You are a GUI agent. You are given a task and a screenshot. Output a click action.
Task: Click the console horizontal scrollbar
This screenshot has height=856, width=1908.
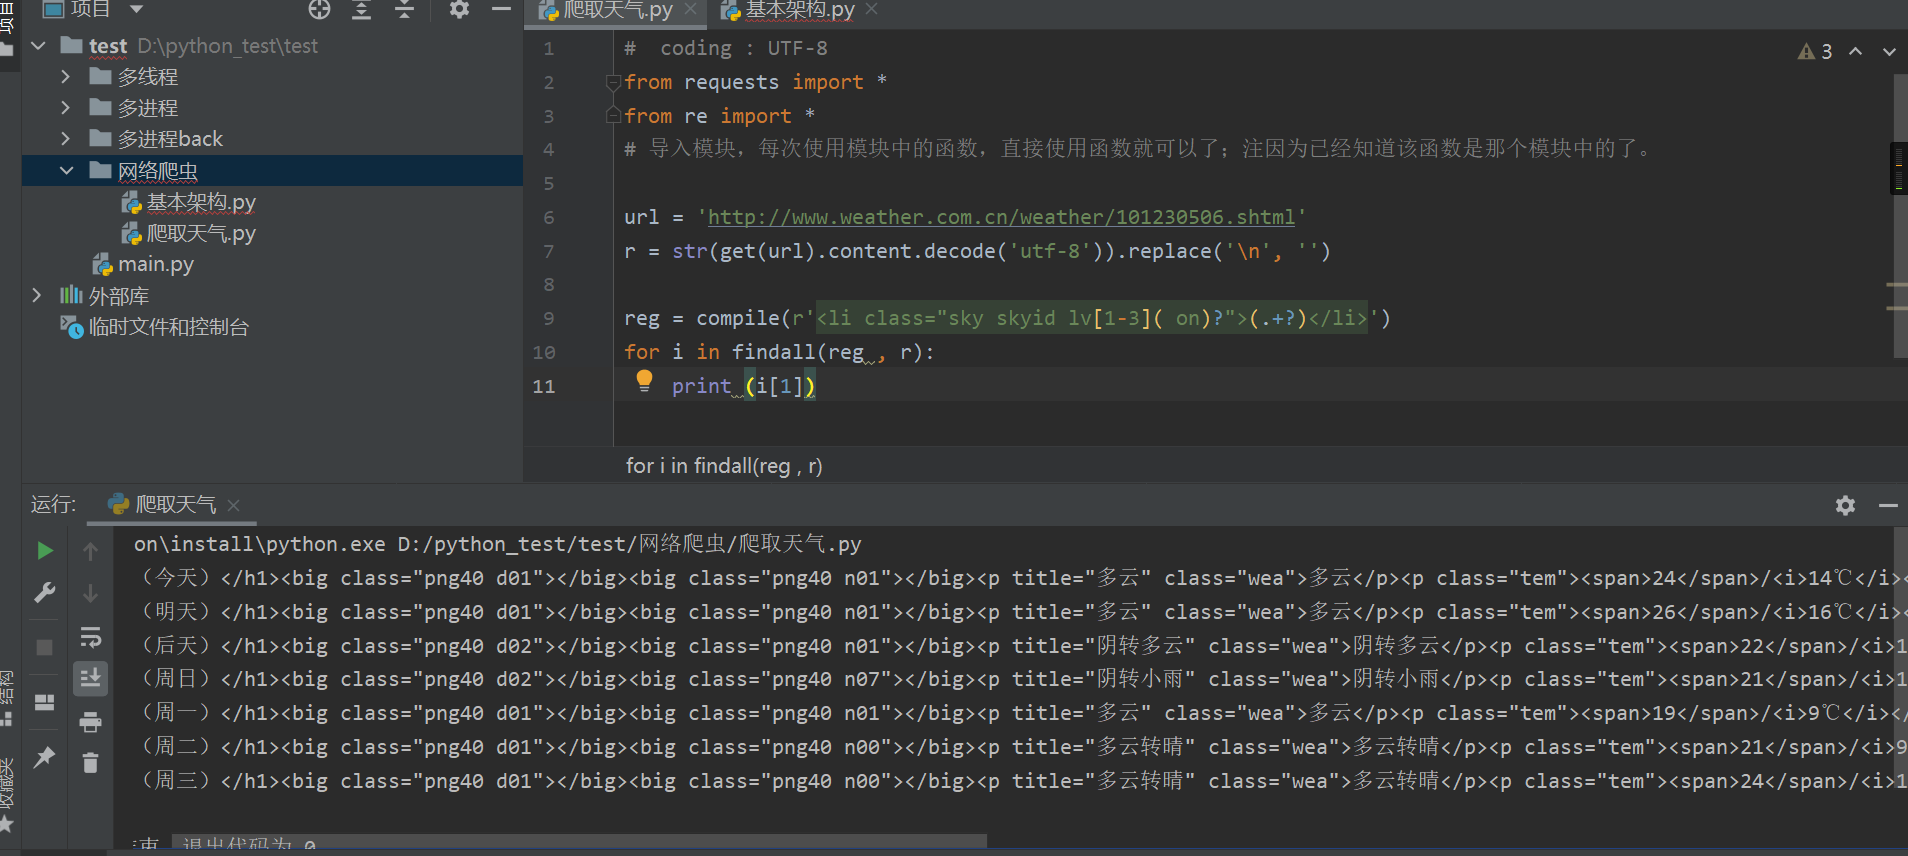click(x=580, y=841)
